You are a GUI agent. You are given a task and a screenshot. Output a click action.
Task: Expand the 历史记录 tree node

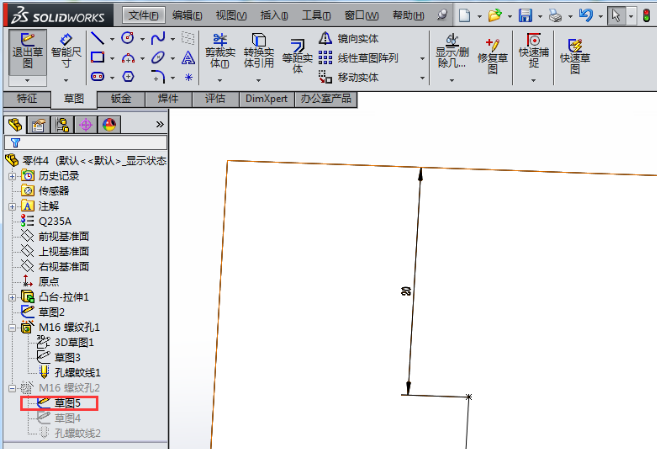click(12, 175)
